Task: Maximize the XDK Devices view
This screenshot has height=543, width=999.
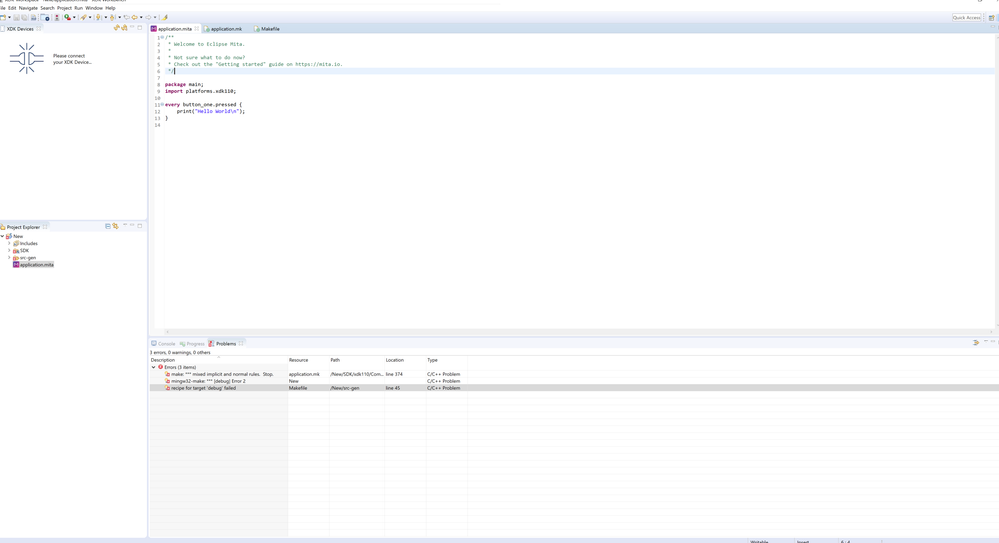Action: click(x=140, y=27)
